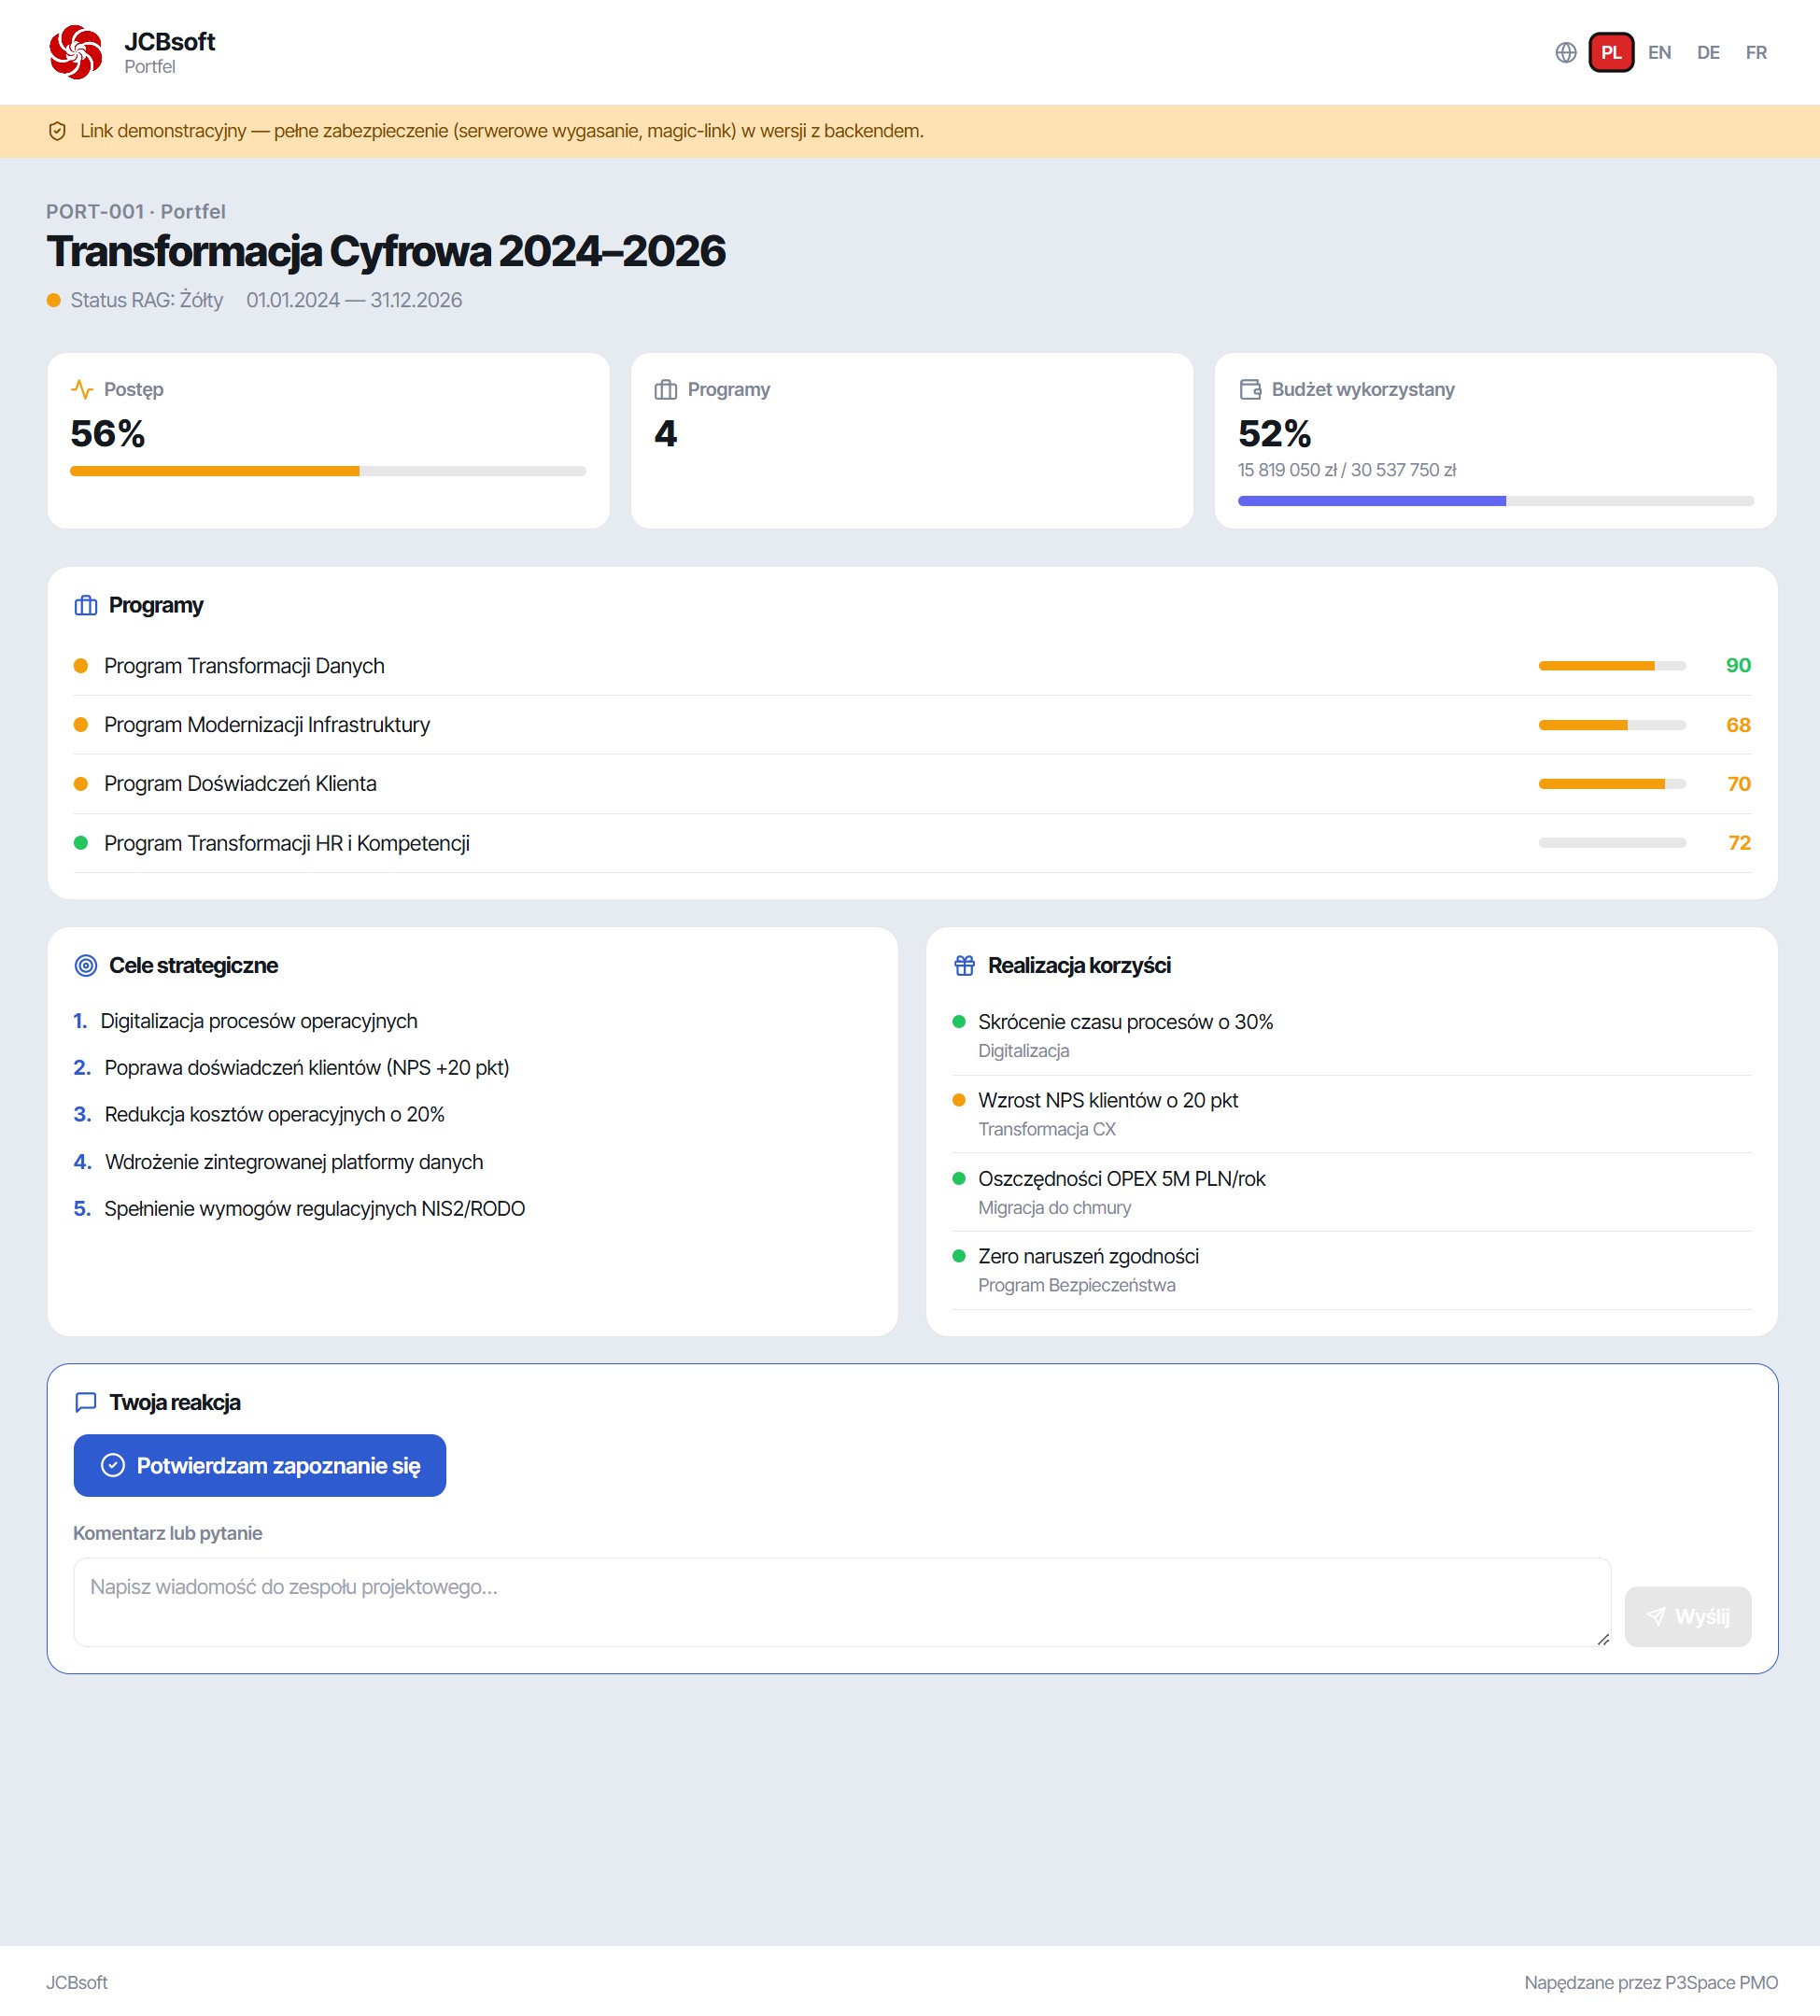Click goal Spełnienie wymogów regulacyjnych NIS2/RODO
The height and width of the screenshot is (2016, 1820).
tap(314, 1208)
